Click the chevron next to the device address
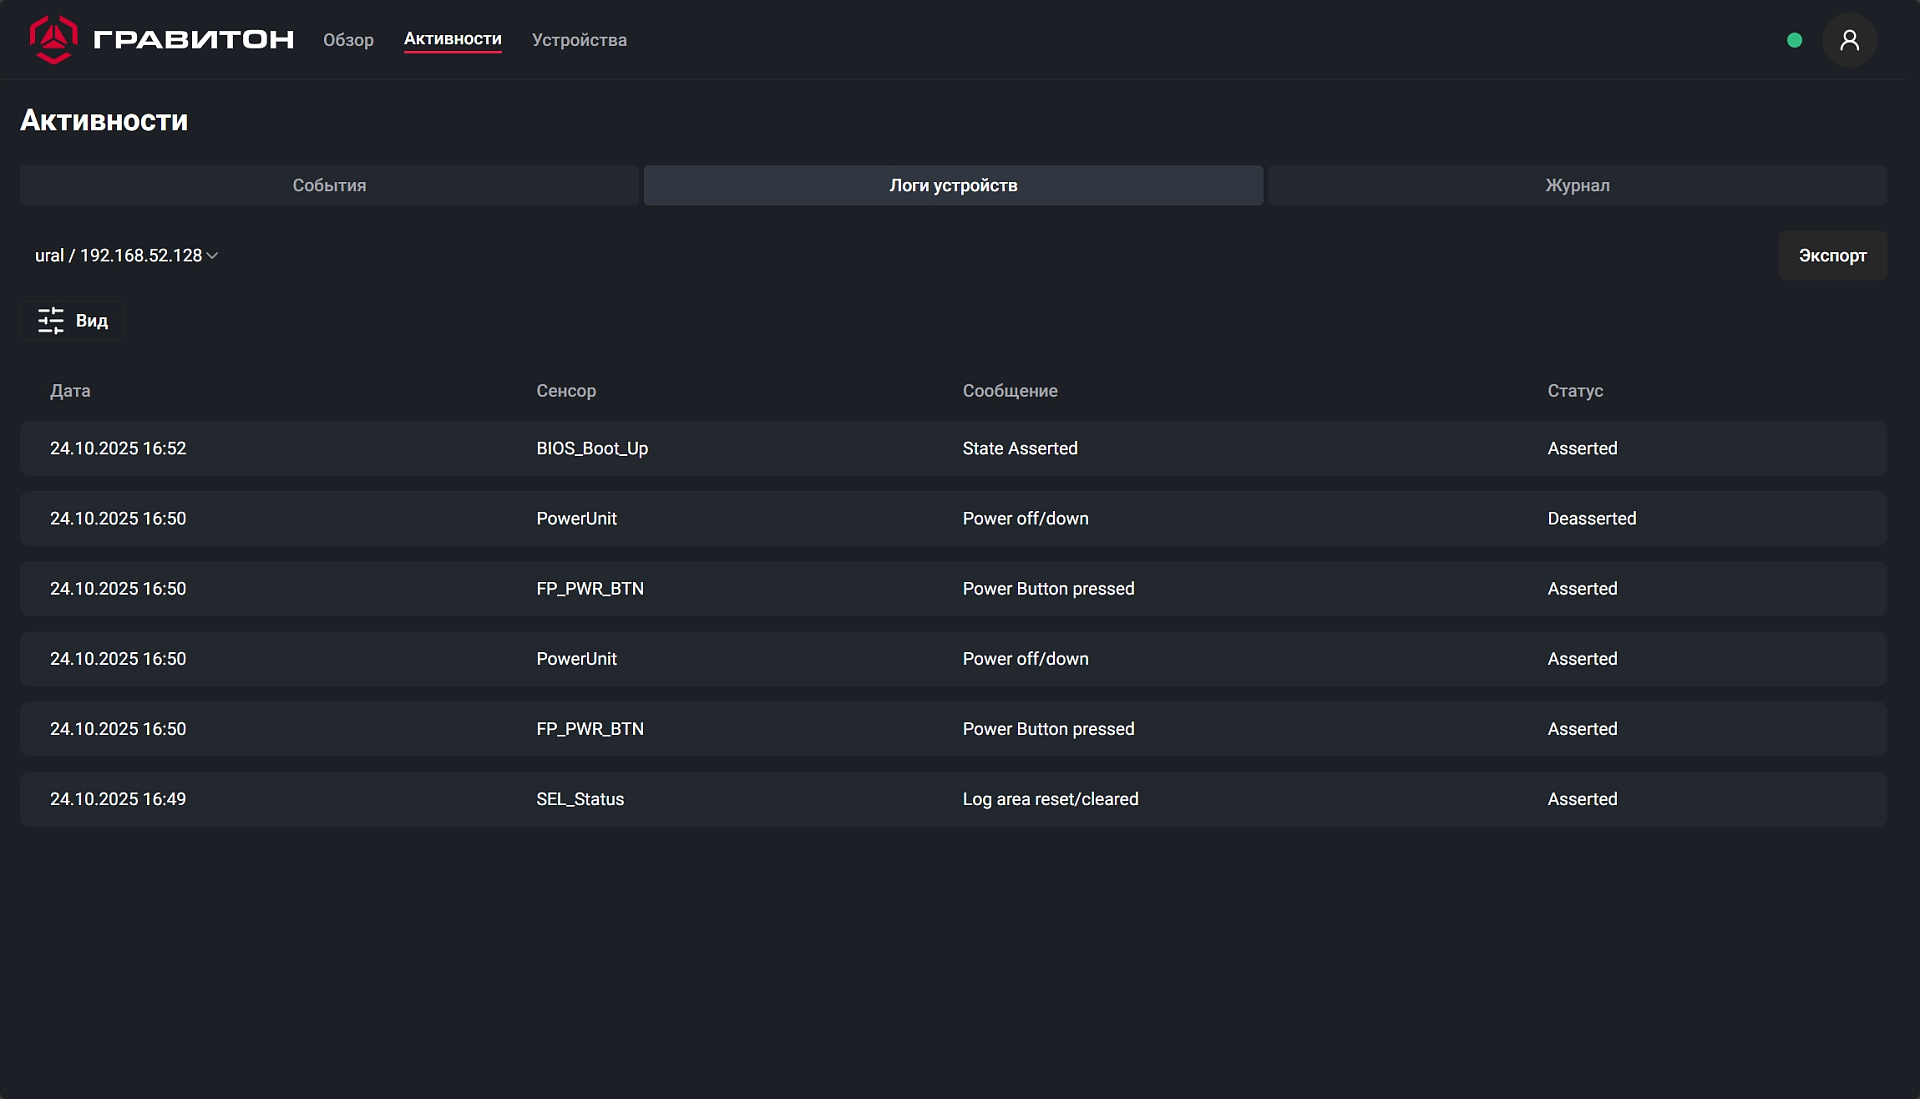The width and height of the screenshot is (1920, 1099). tap(212, 256)
